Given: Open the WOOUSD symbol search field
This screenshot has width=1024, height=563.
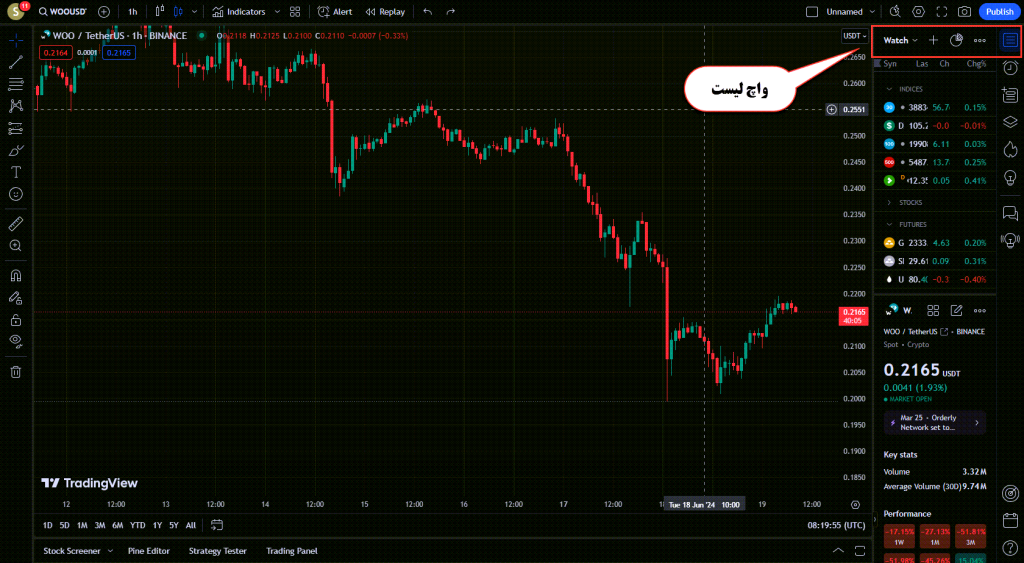Looking at the screenshot, I should (63, 12).
